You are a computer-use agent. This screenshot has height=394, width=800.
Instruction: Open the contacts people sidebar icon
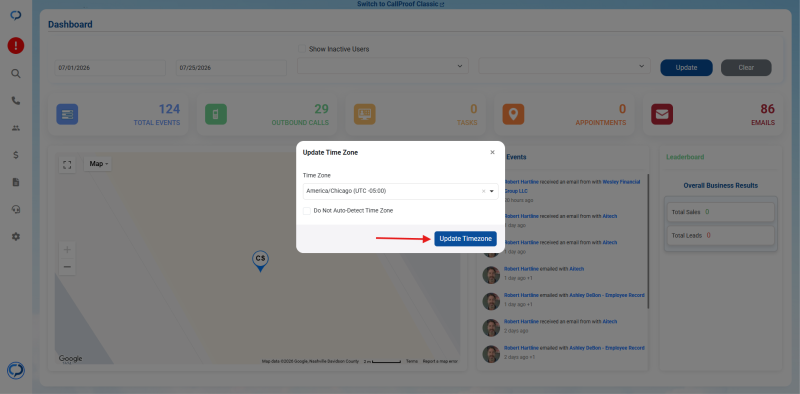(x=16, y=128)
